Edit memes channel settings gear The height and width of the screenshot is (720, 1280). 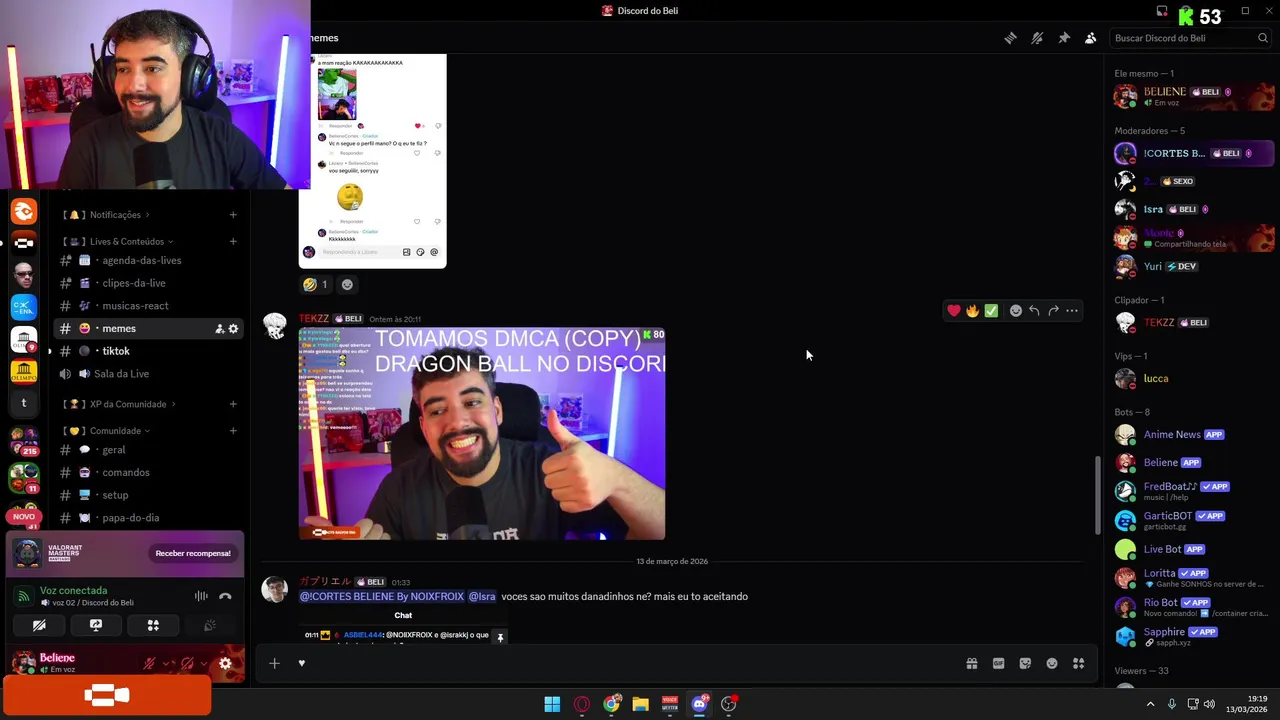click(234, 329)
